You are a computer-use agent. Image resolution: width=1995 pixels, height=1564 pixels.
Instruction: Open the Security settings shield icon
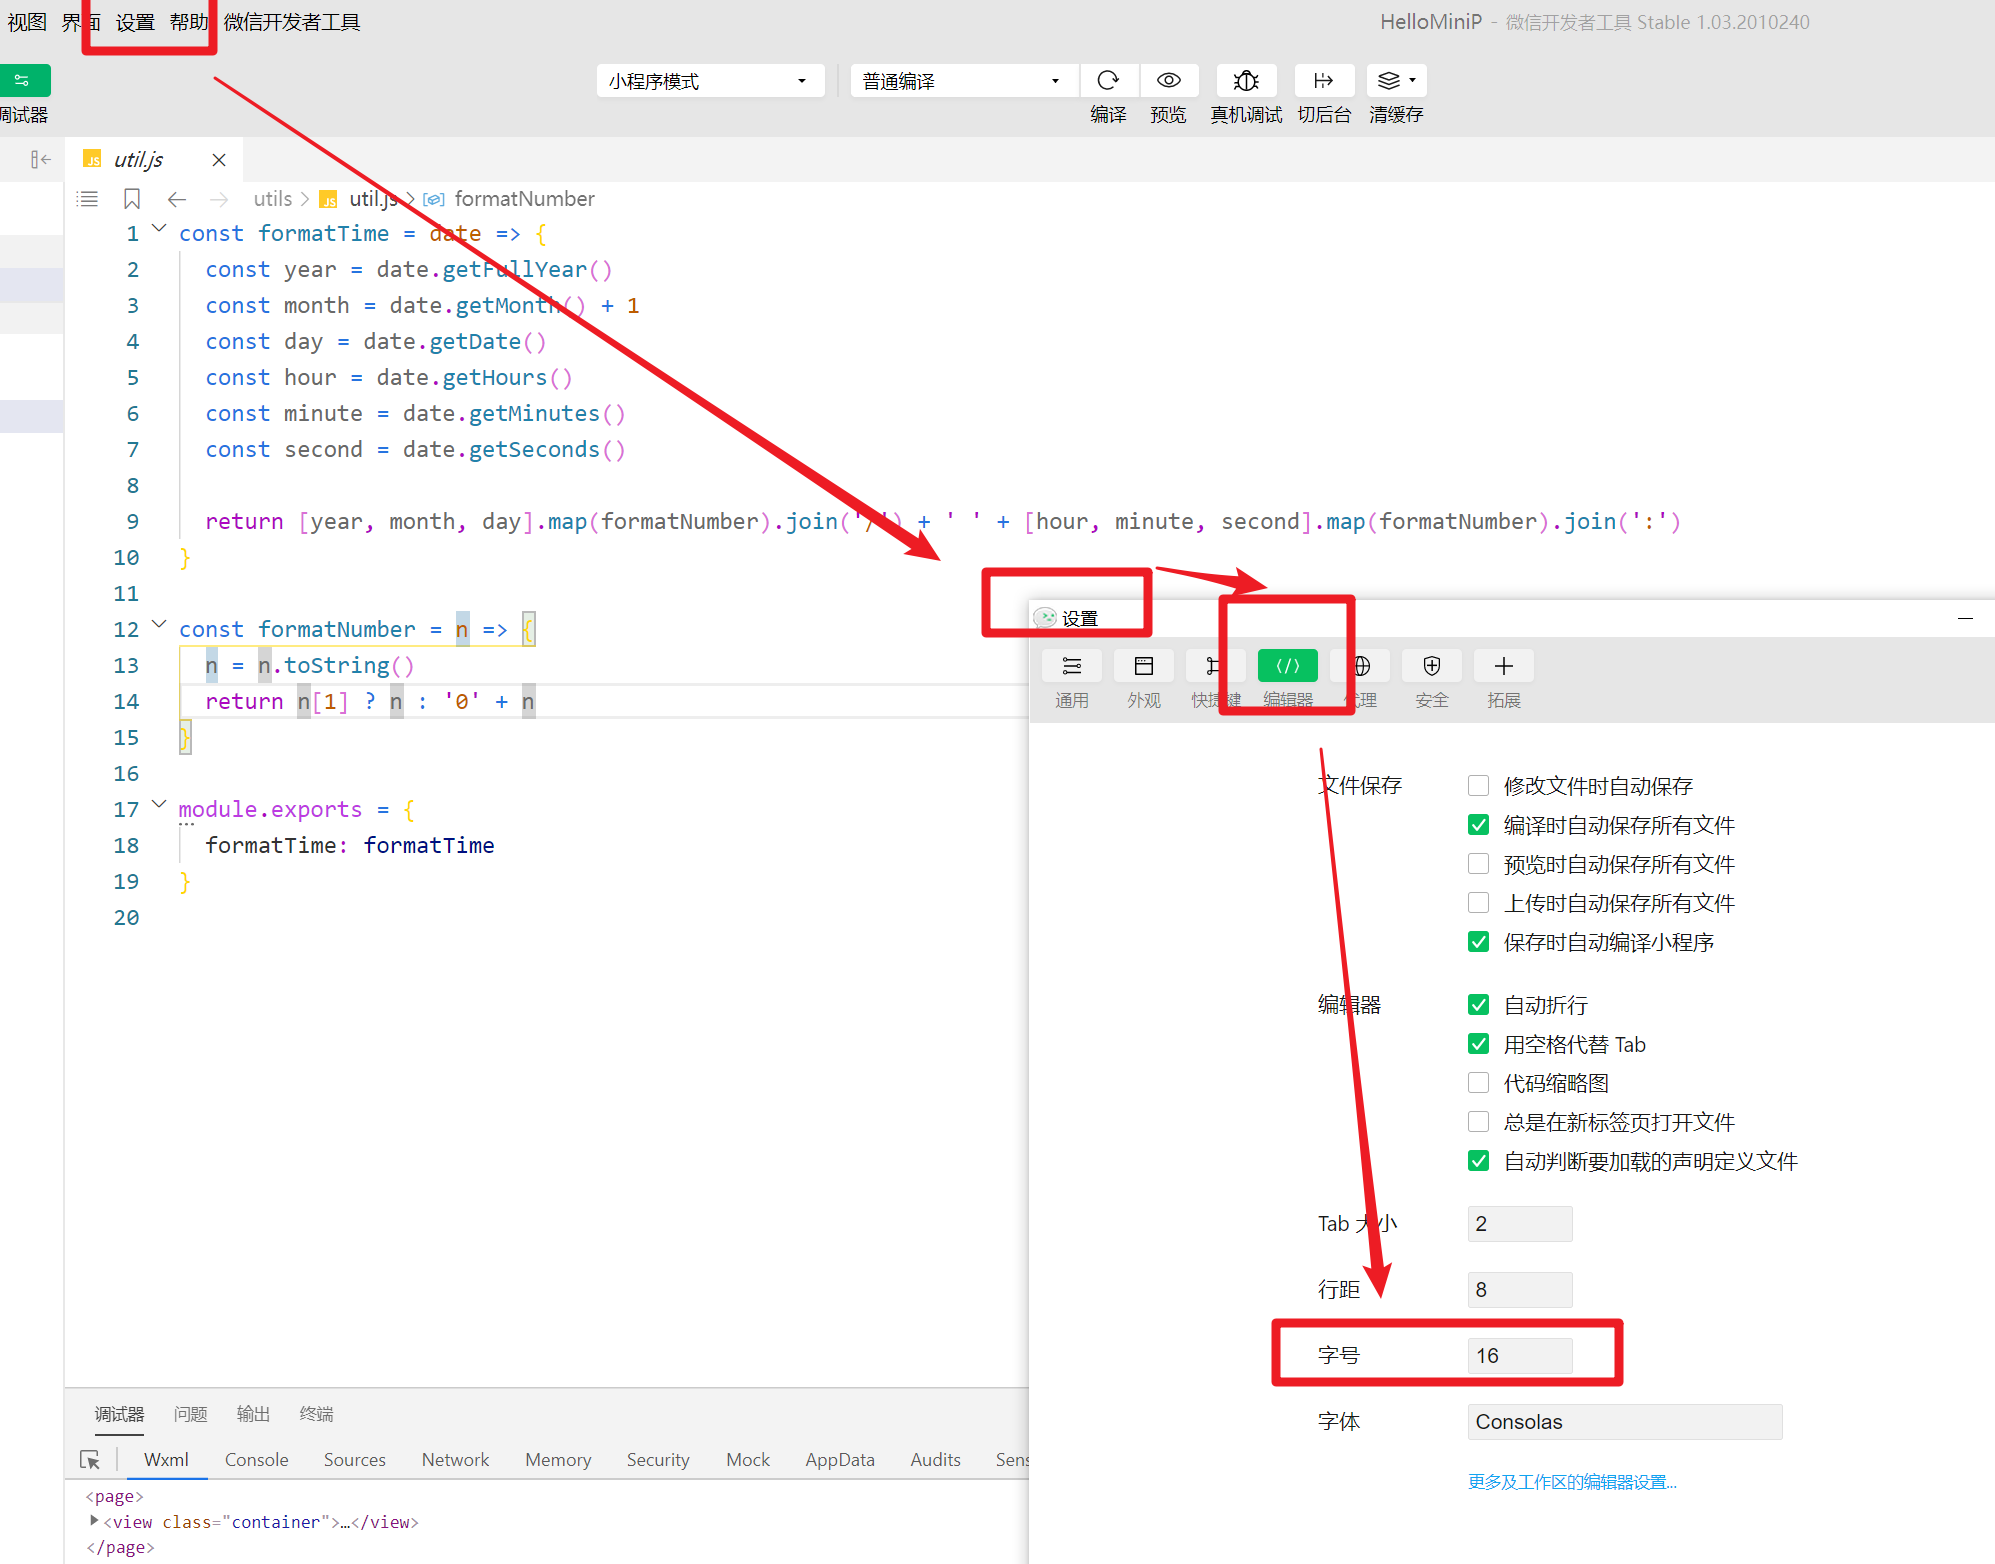(x=1431, y=667)
